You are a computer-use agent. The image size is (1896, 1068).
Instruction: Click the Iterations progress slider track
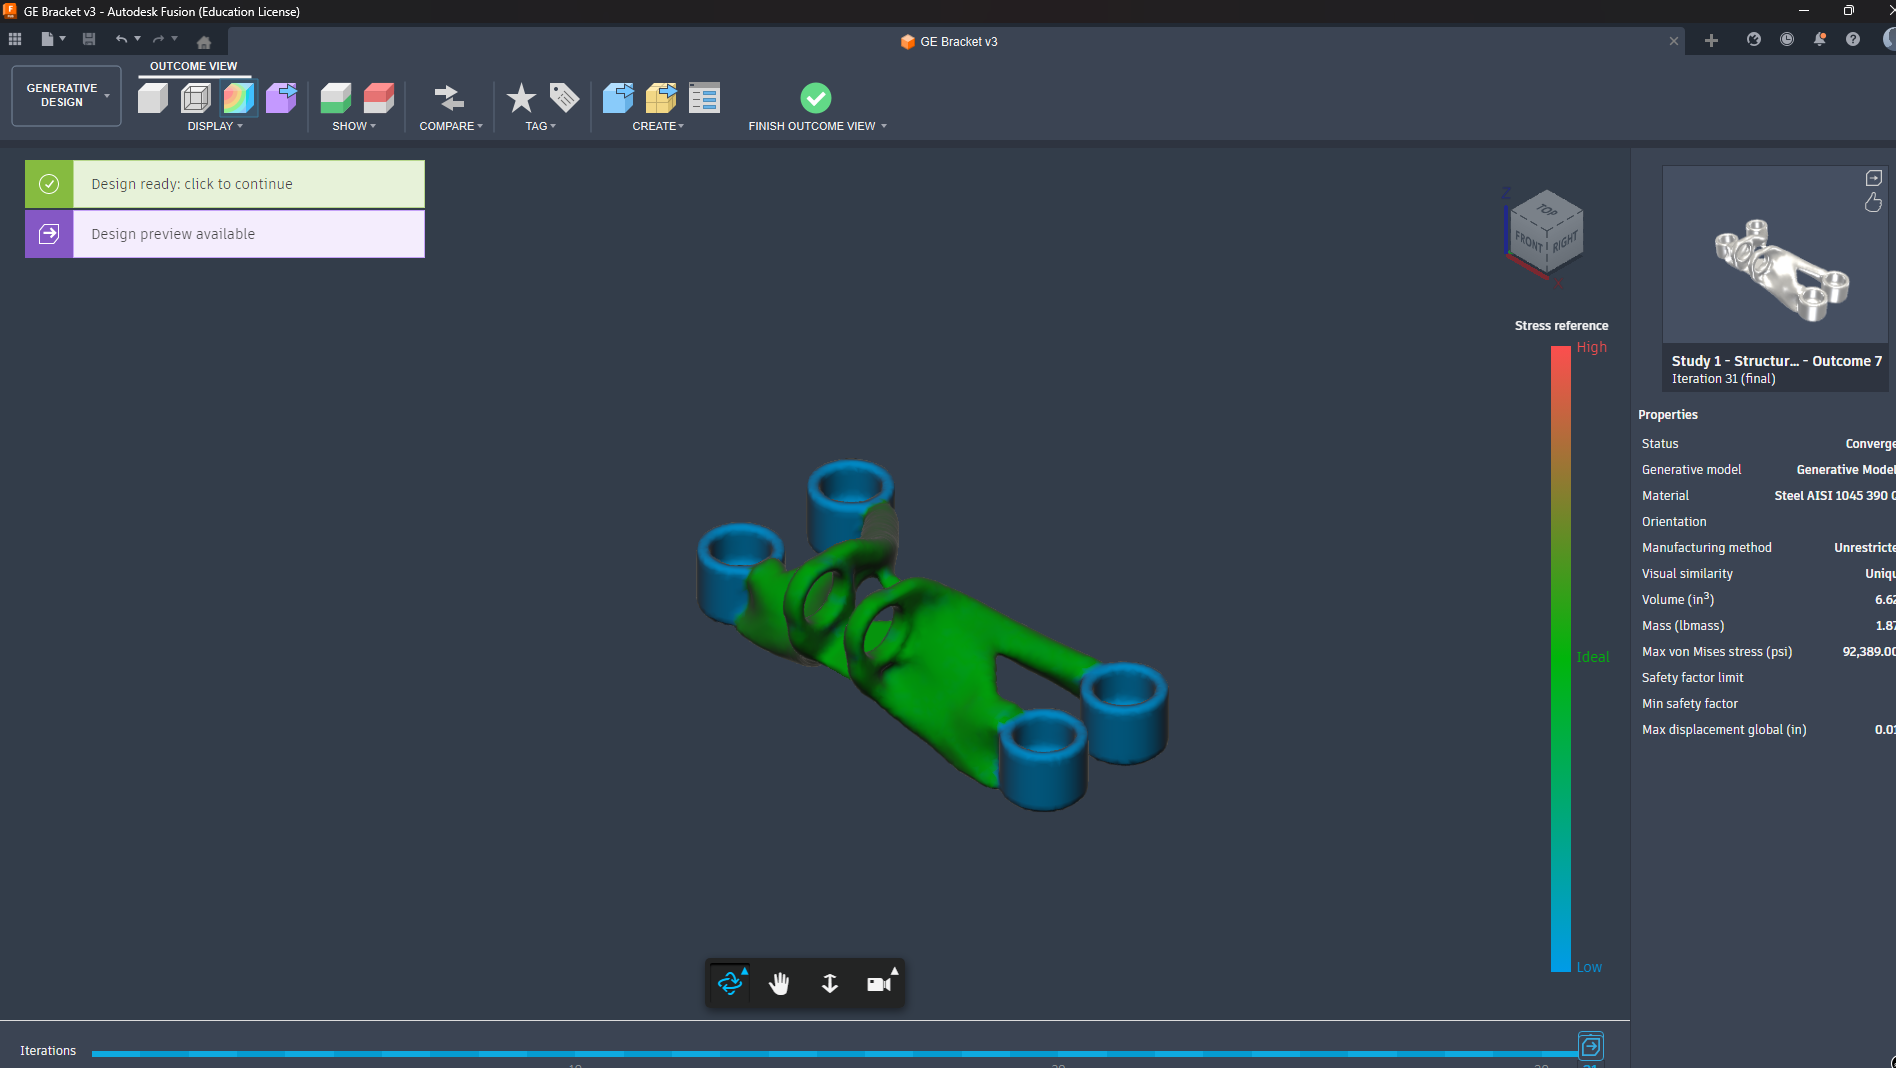(x=834, y=1054)
